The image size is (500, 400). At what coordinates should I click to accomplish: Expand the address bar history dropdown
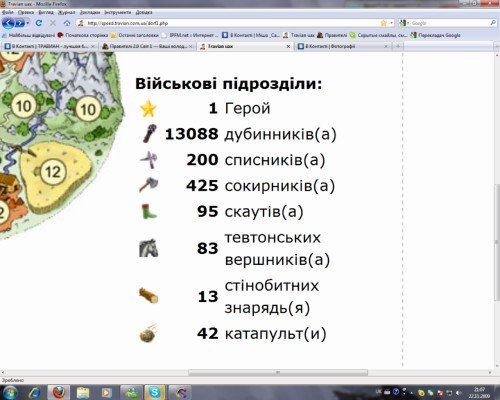(392, 23)
